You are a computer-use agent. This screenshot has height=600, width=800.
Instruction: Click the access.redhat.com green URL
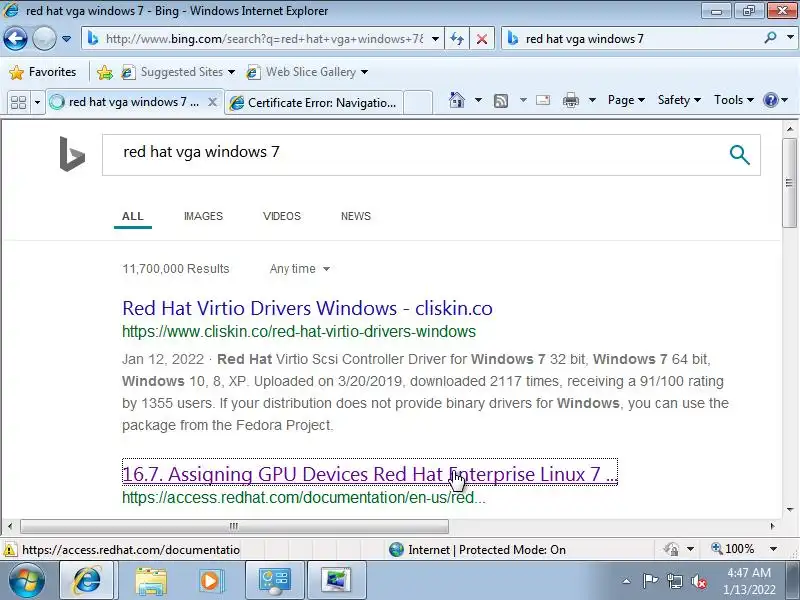coord(304,497)
